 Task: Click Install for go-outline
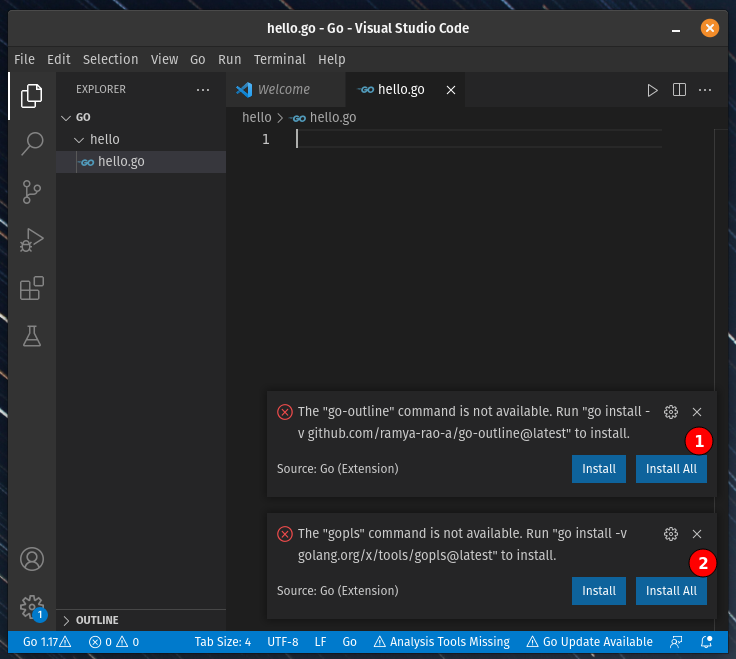pyautogui.click(x=598, y=469)
